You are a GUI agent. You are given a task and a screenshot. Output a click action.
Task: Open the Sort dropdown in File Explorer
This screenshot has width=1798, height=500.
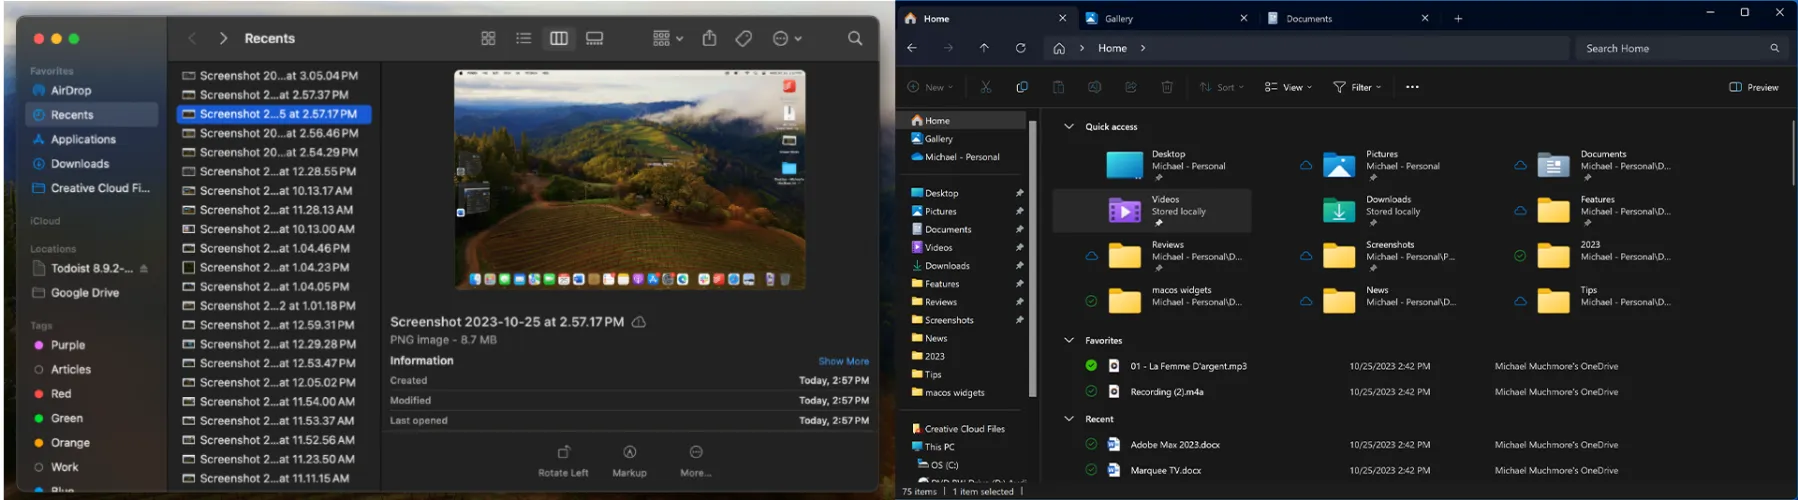pyautogui.click(x=1222, y=87)
